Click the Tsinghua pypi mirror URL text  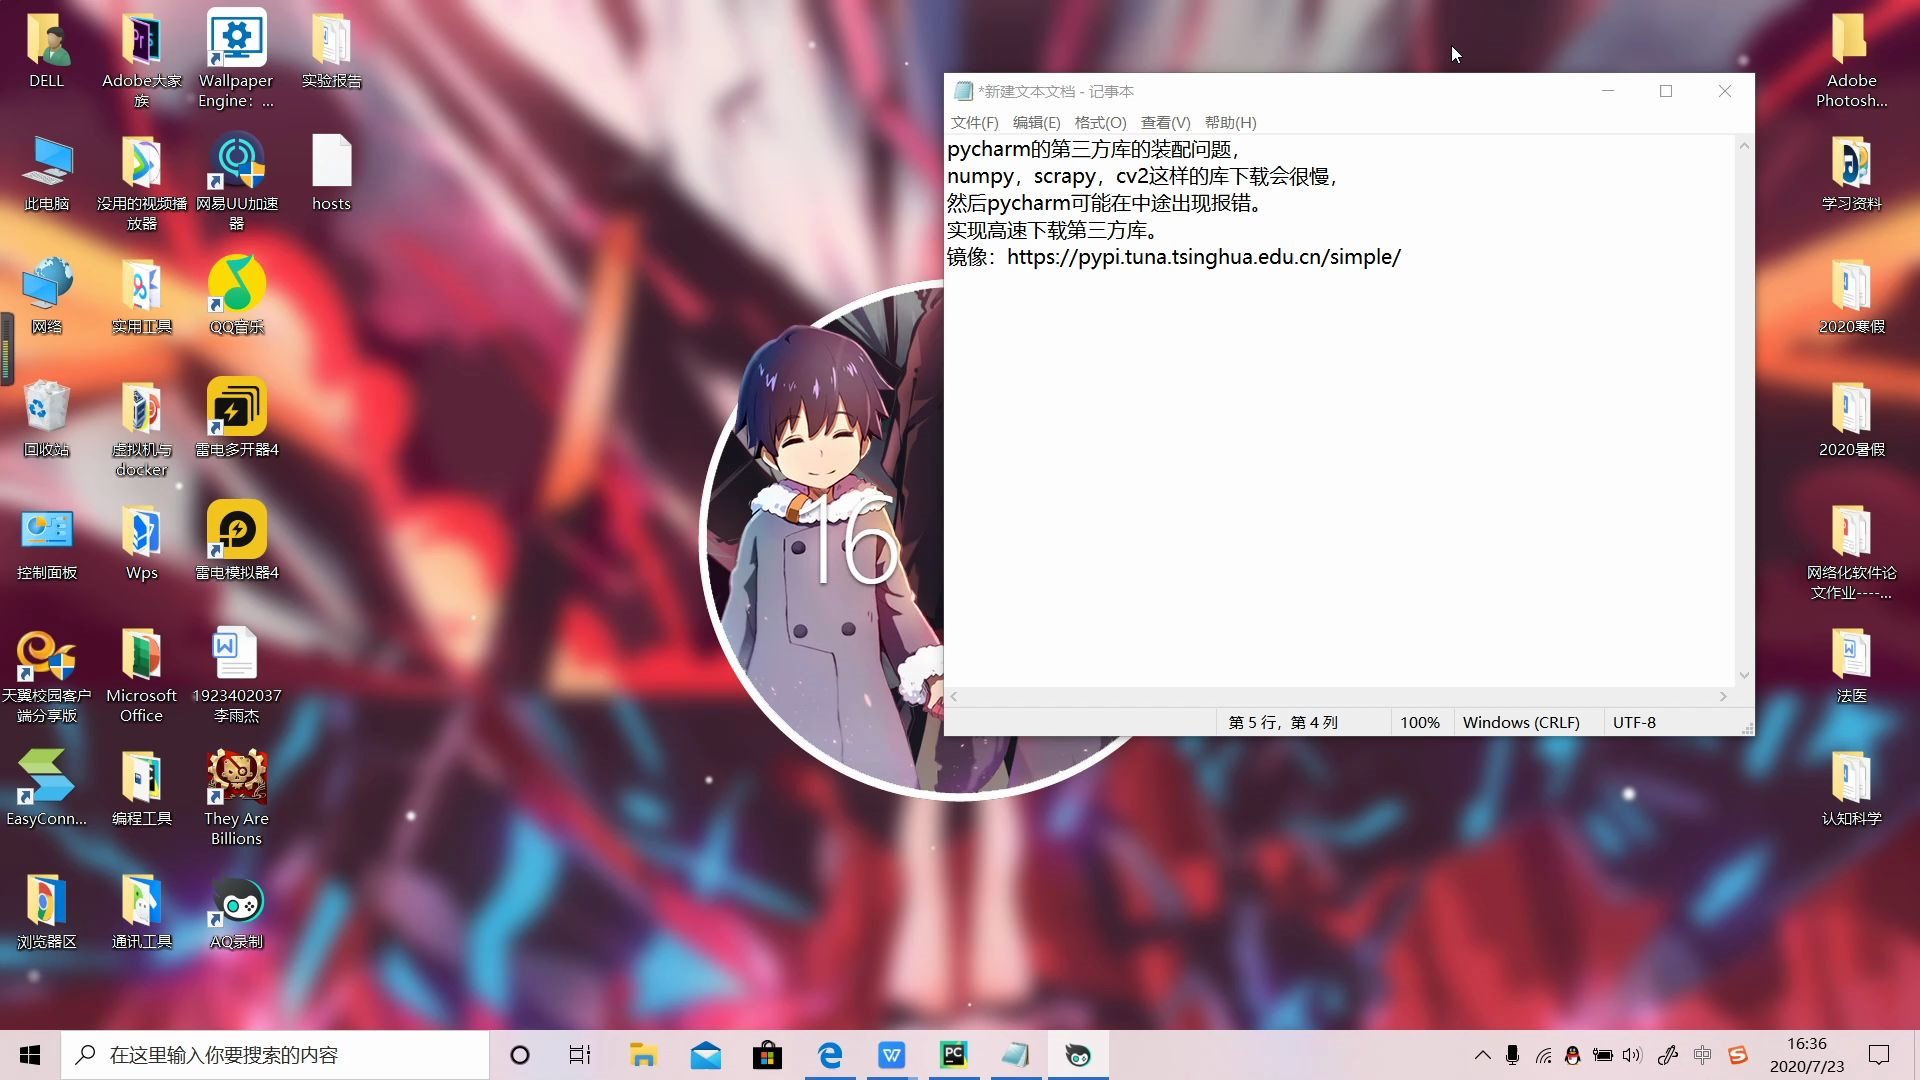[x=1204, y=257]
